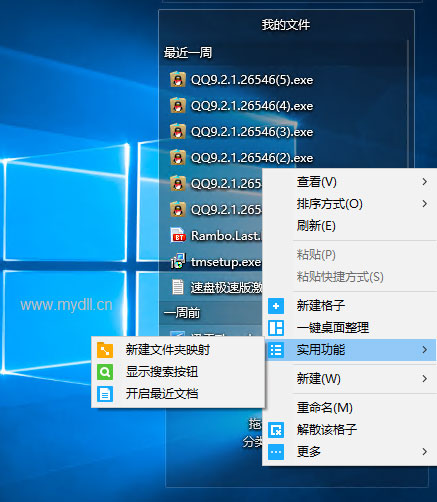This screenshot has height=502, width=437.
Task: Select 刷新(E) to refresh
Action: tap(349, 226)
